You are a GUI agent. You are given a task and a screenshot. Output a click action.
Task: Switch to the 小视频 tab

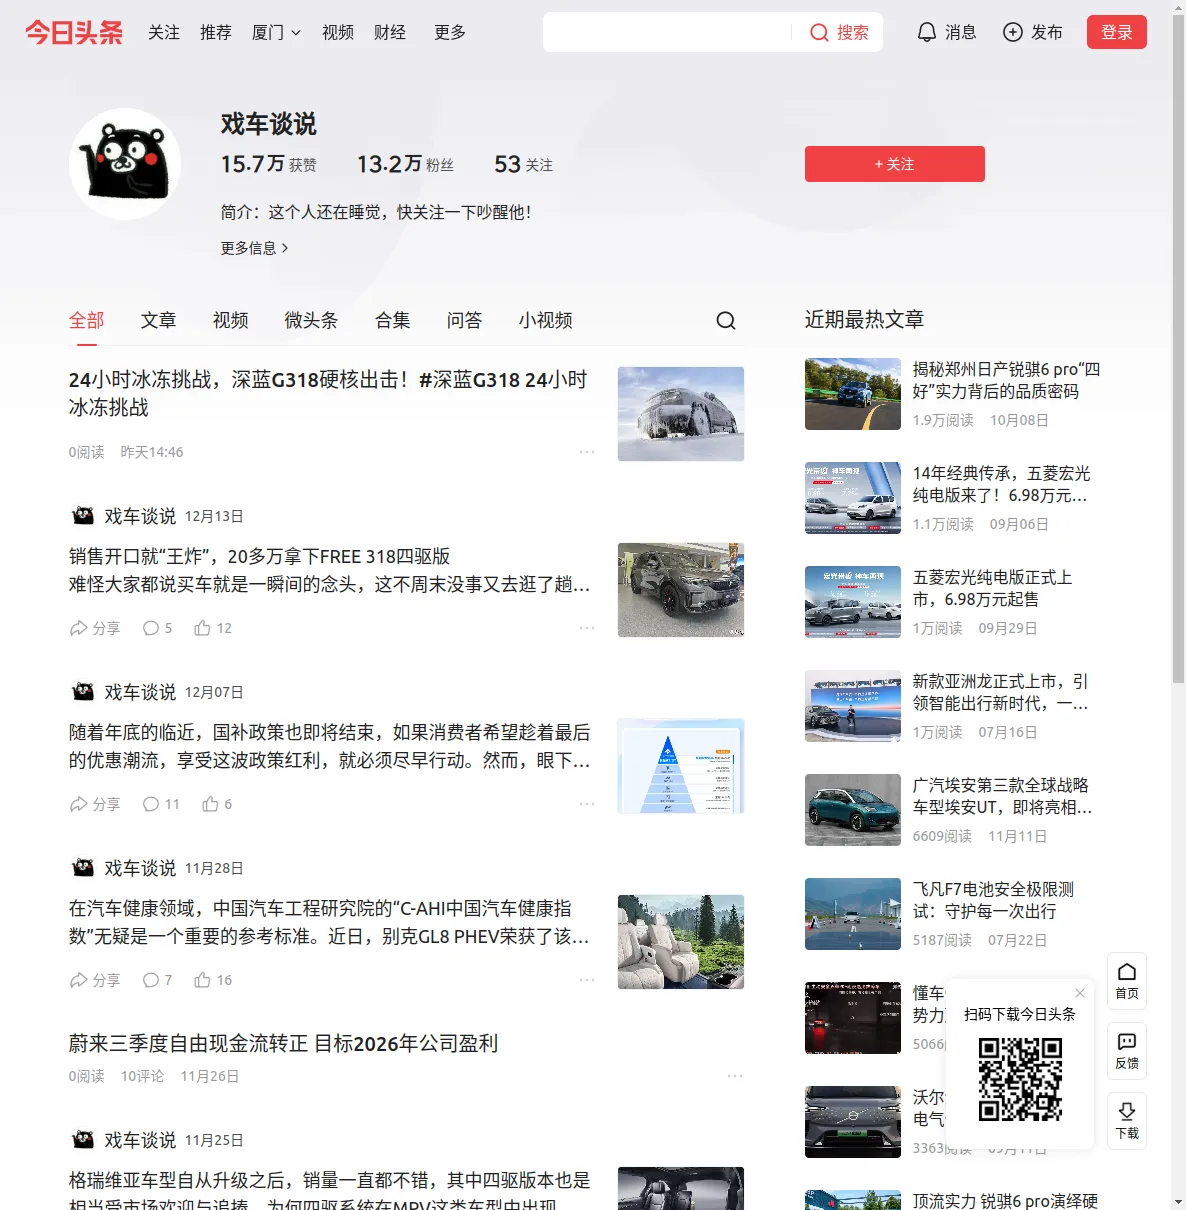tap(546, 320)
